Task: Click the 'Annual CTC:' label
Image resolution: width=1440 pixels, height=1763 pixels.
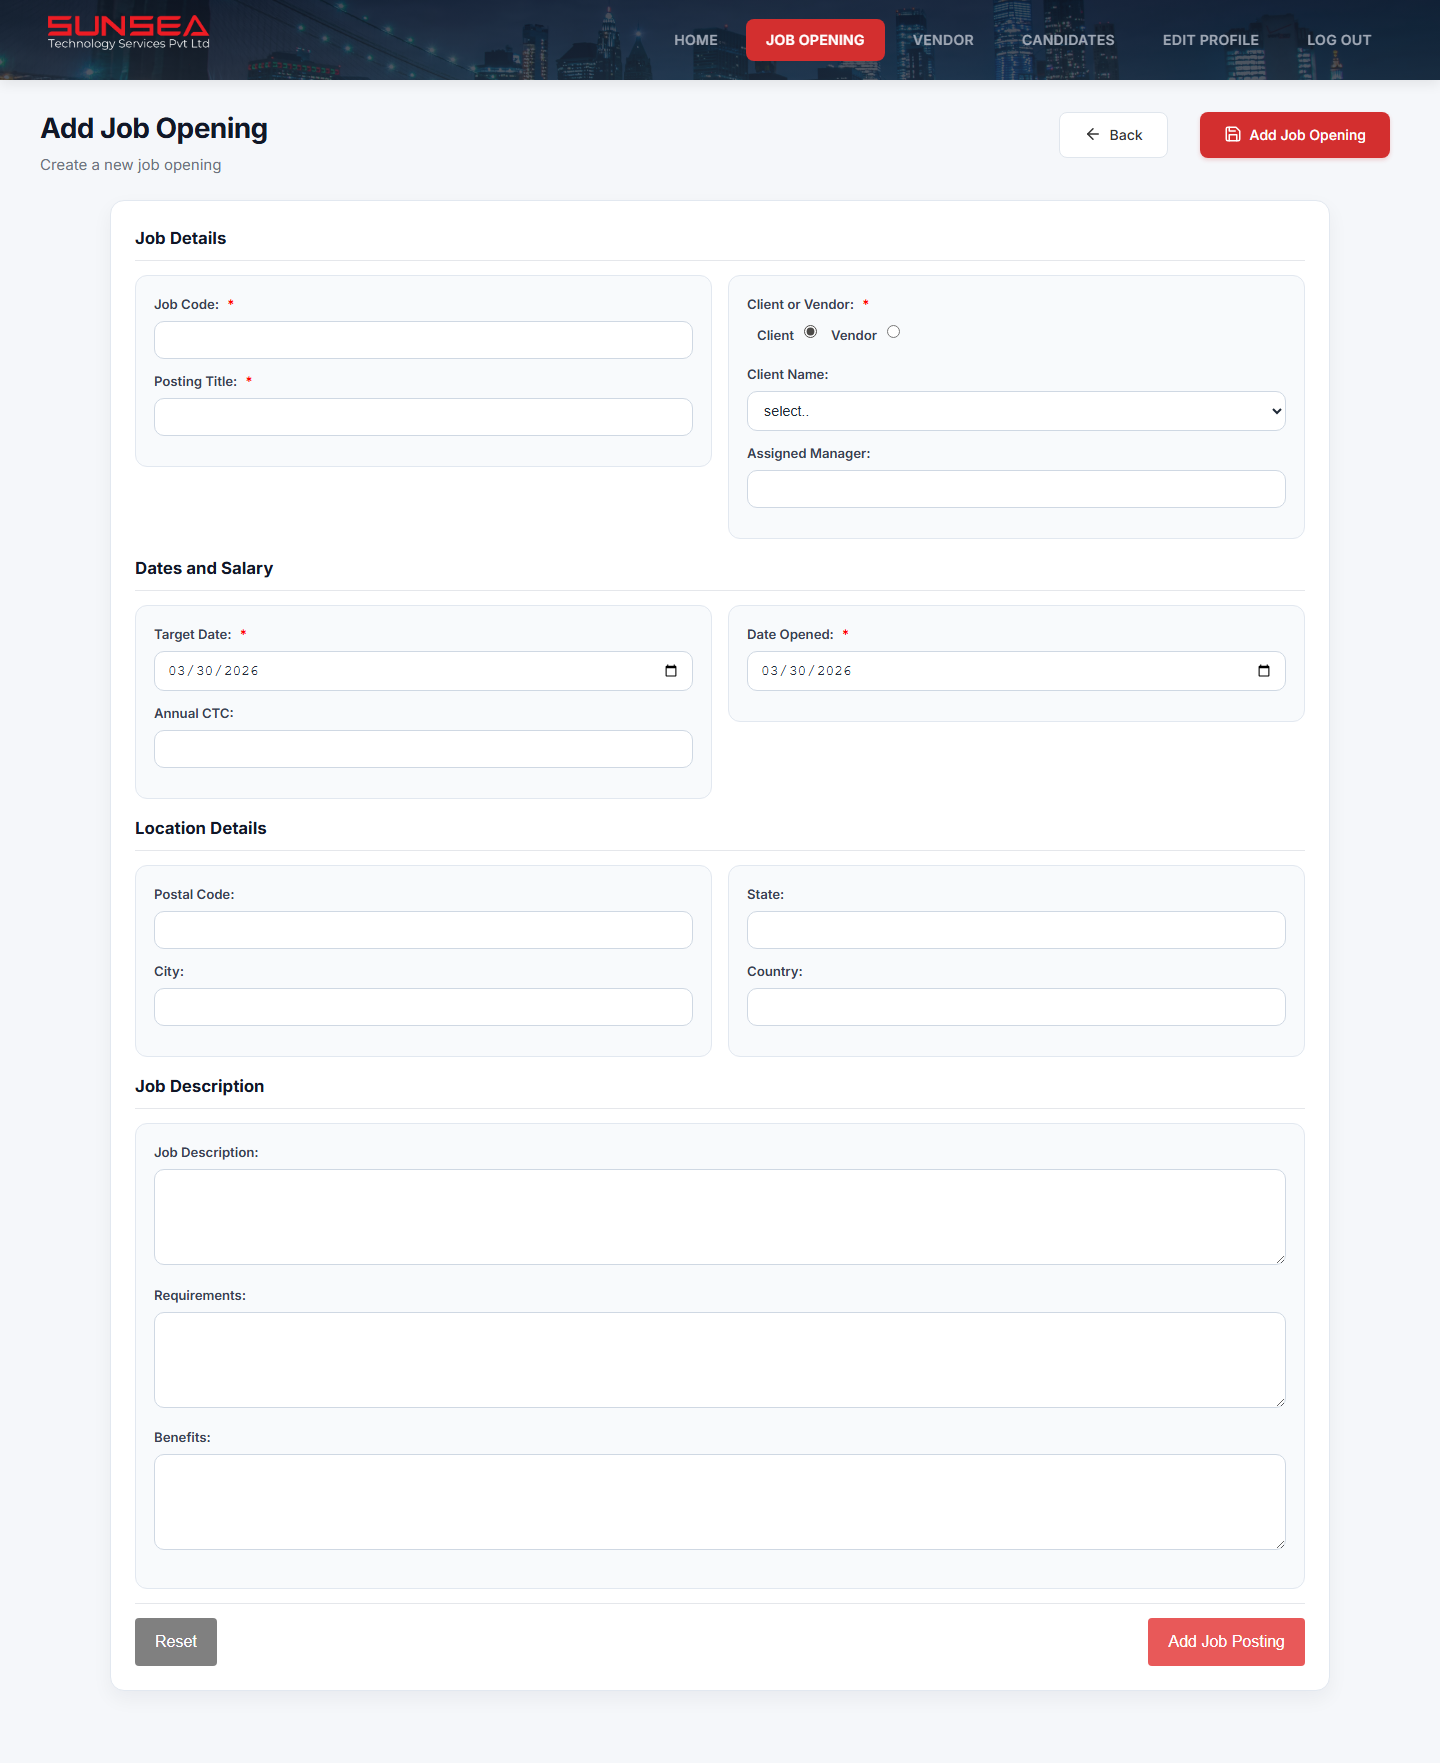Action: (194, 713)
